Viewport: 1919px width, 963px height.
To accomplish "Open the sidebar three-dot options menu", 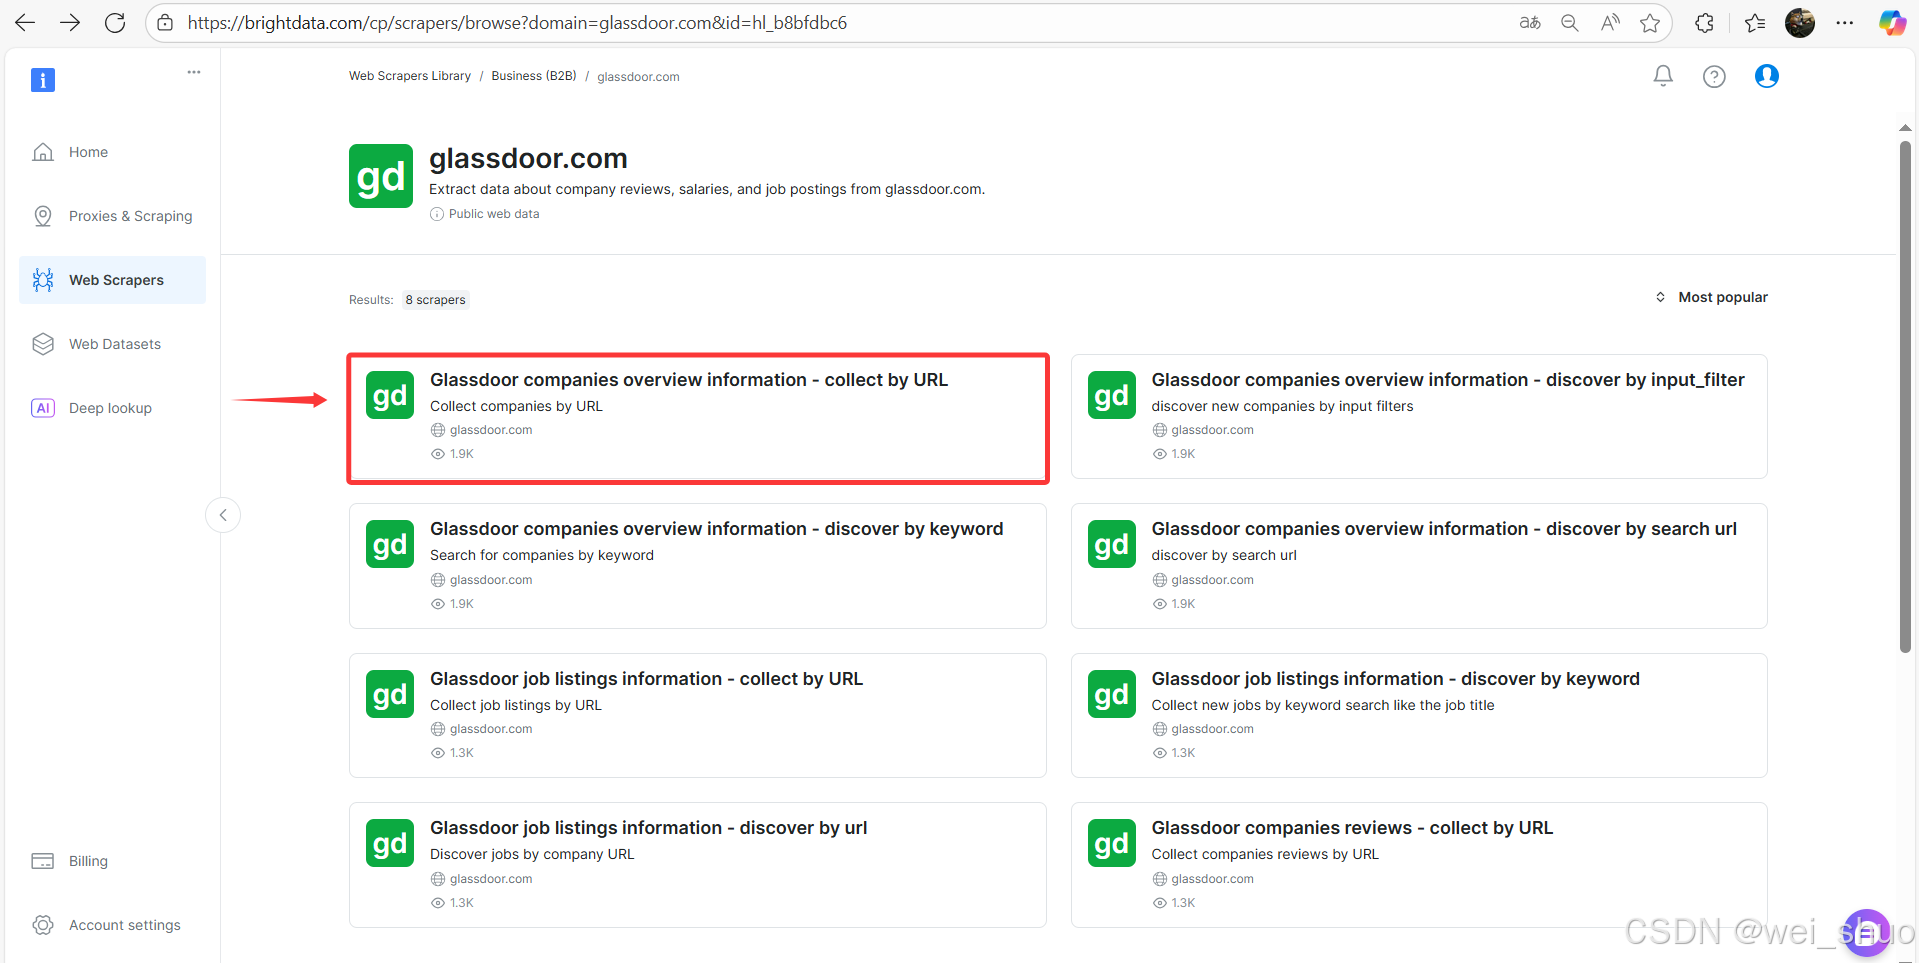I will (194, 72).
